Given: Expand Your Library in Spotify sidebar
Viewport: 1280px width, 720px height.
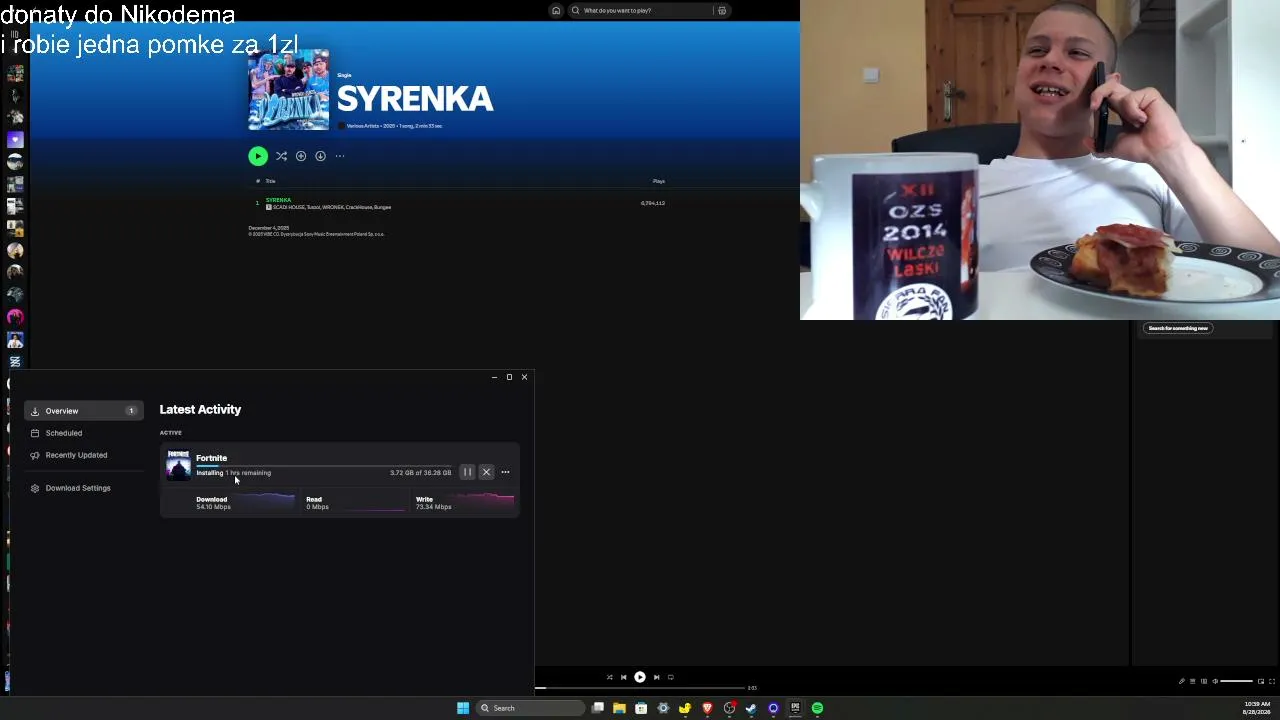Looking at the screenshot, I should [x=15, y=33].
